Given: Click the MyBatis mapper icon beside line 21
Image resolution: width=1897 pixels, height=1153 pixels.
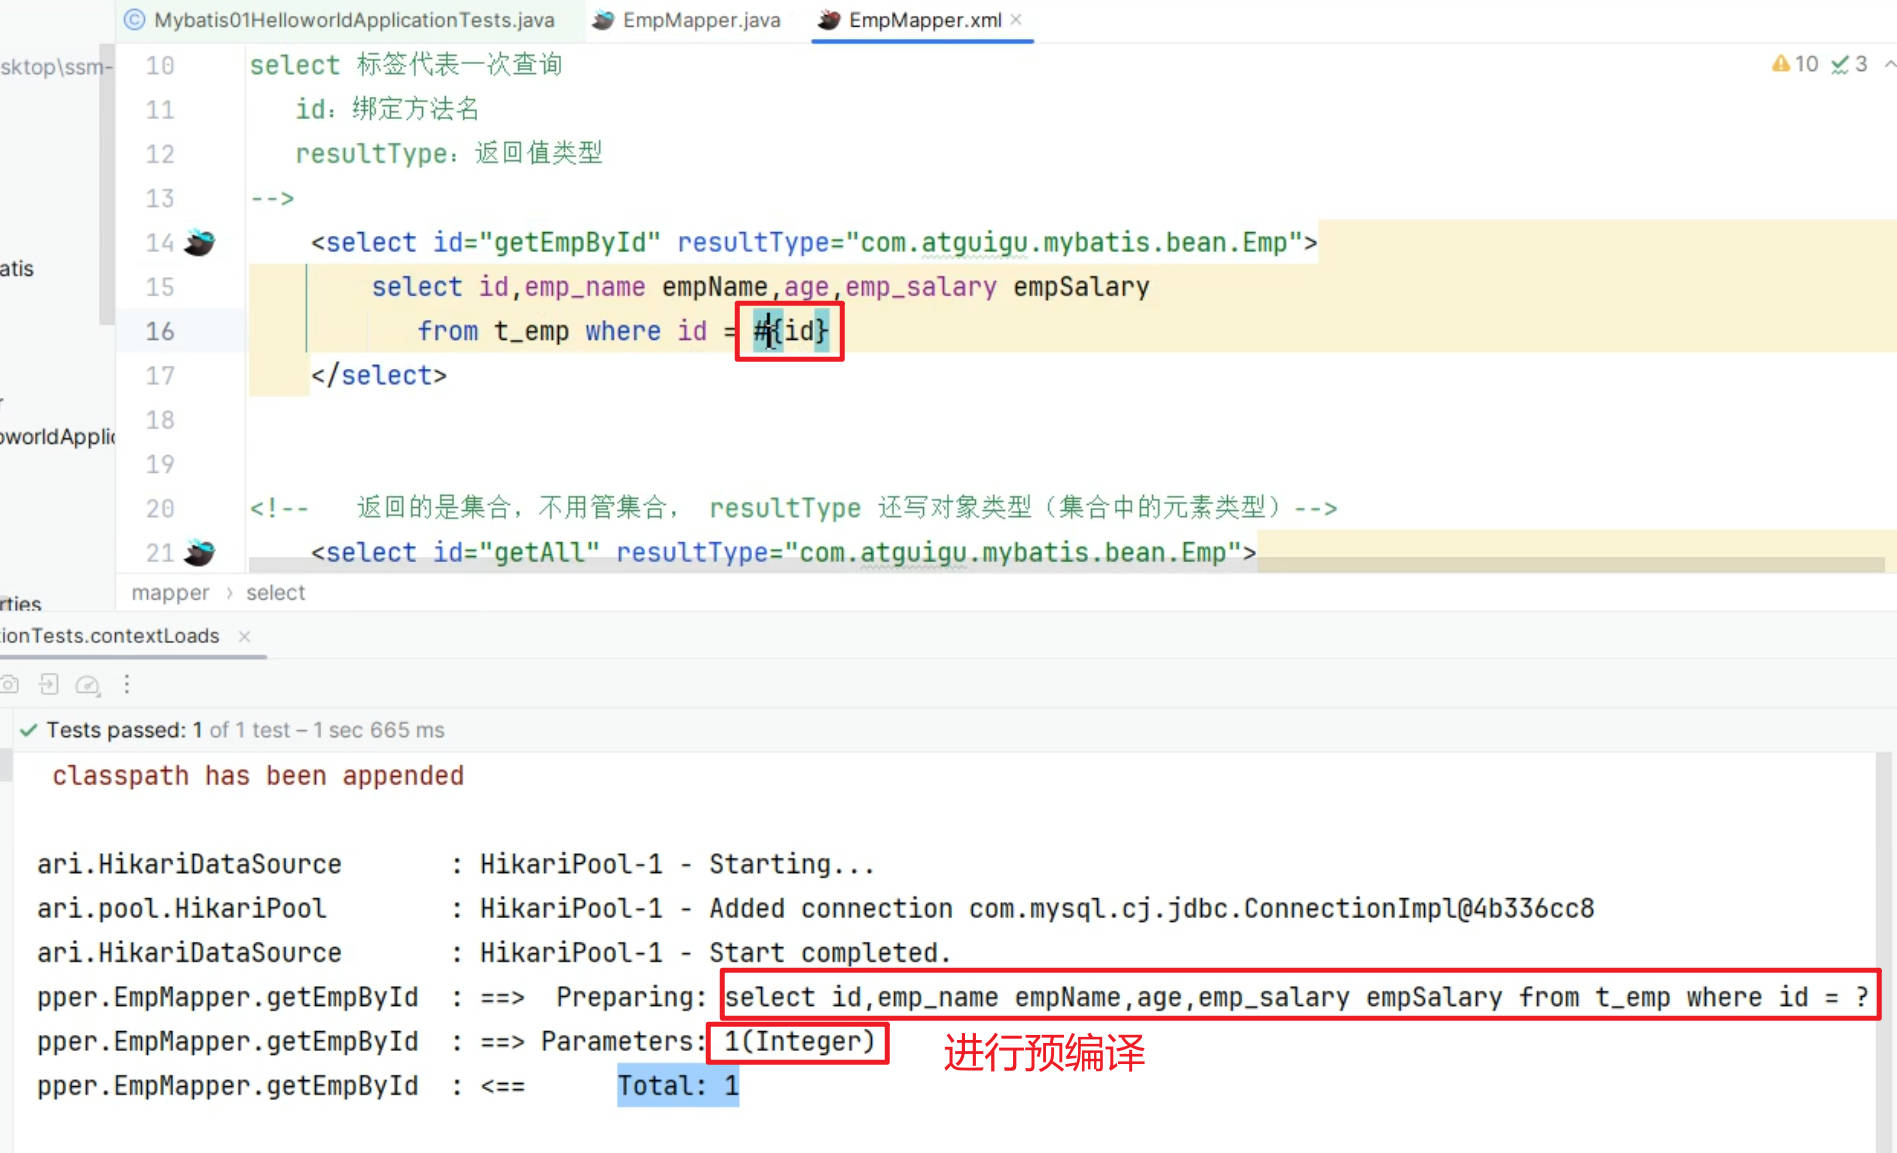Looking at the screenshot, I should pyautogui.click(x=200, y=552).
